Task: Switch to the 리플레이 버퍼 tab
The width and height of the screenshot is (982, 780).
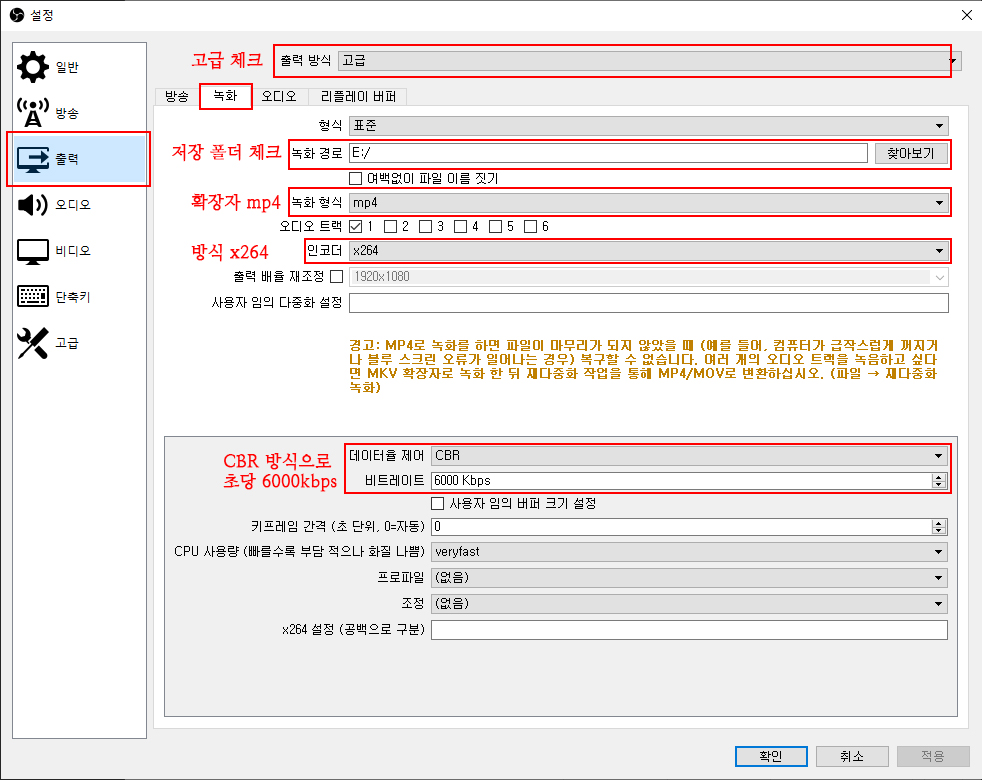Action: 358,96
